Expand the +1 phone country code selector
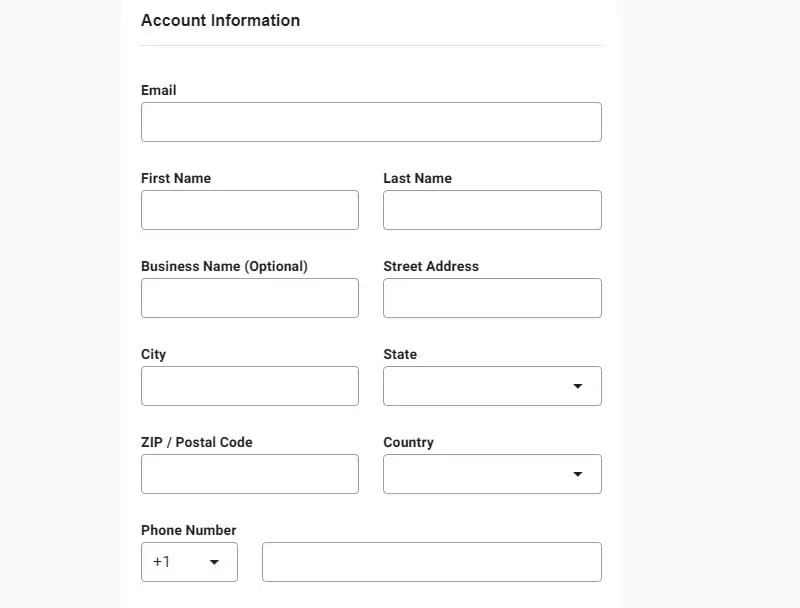800x608 pixels. click(x=189, y=562)
